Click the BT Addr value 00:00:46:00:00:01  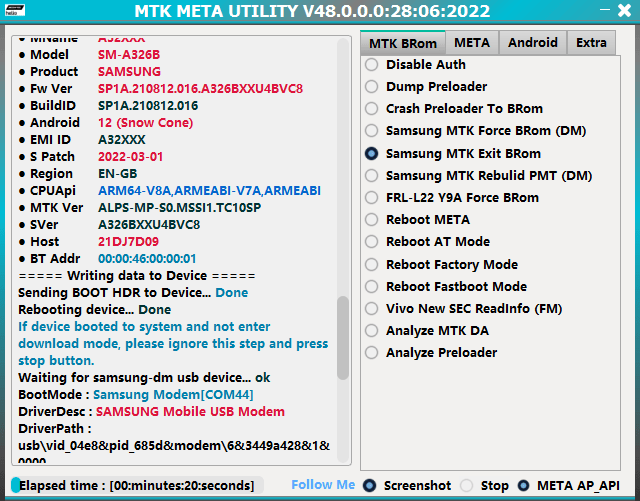point(147,259)
